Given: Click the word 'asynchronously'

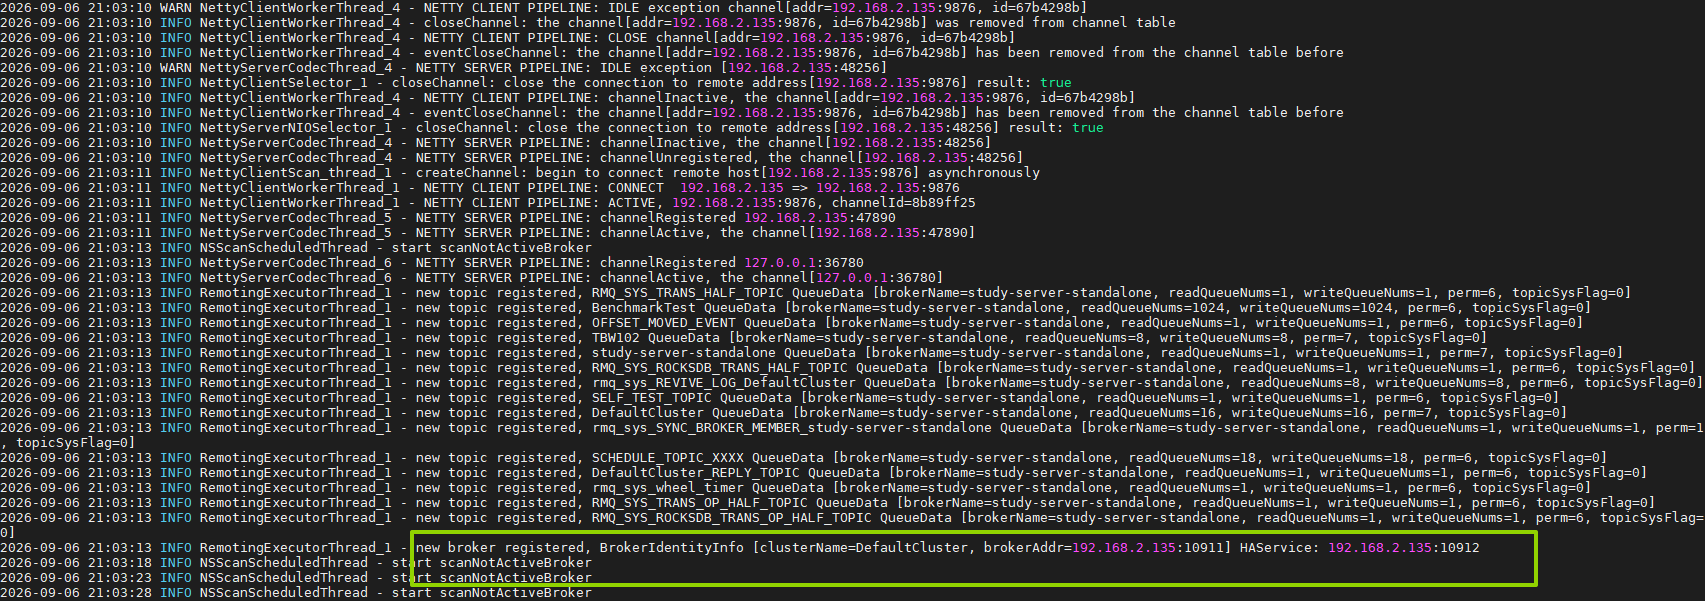Looking at the screenshot, I should click(x=983, y=173).
